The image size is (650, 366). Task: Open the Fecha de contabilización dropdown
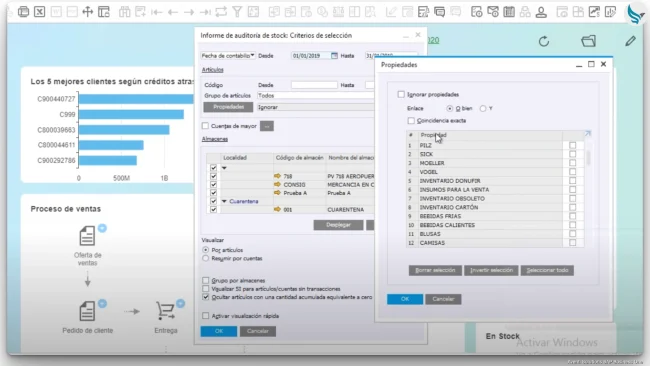tap(228, 56)
